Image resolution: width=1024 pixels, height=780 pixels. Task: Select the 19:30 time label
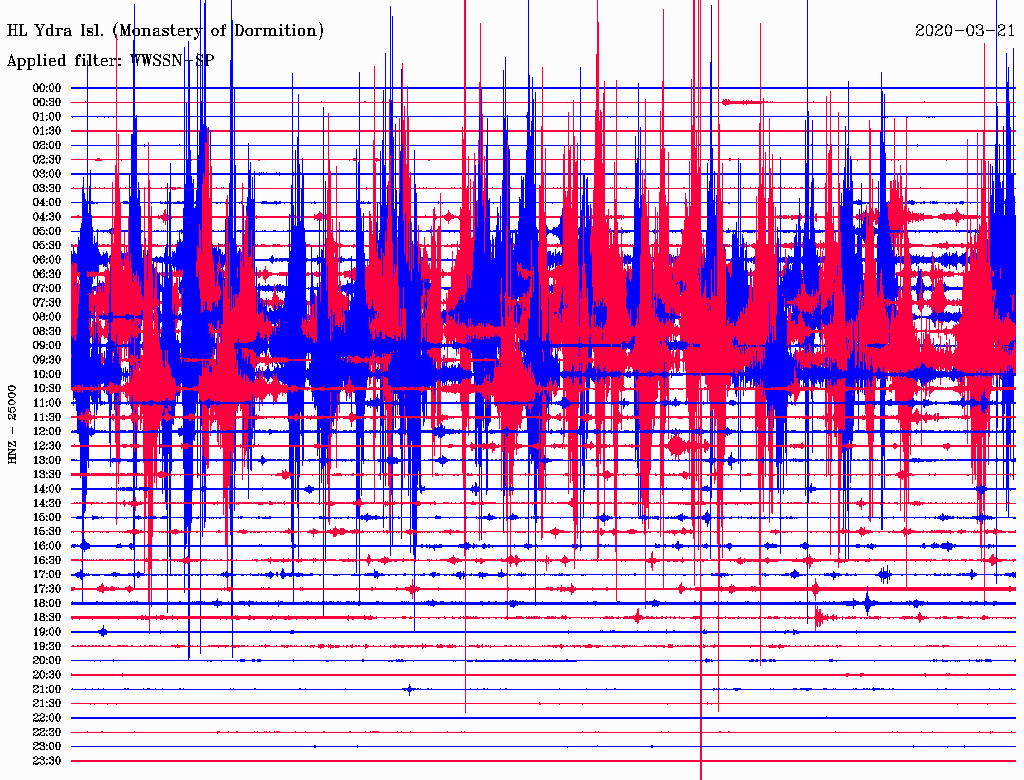pos(47,646)
